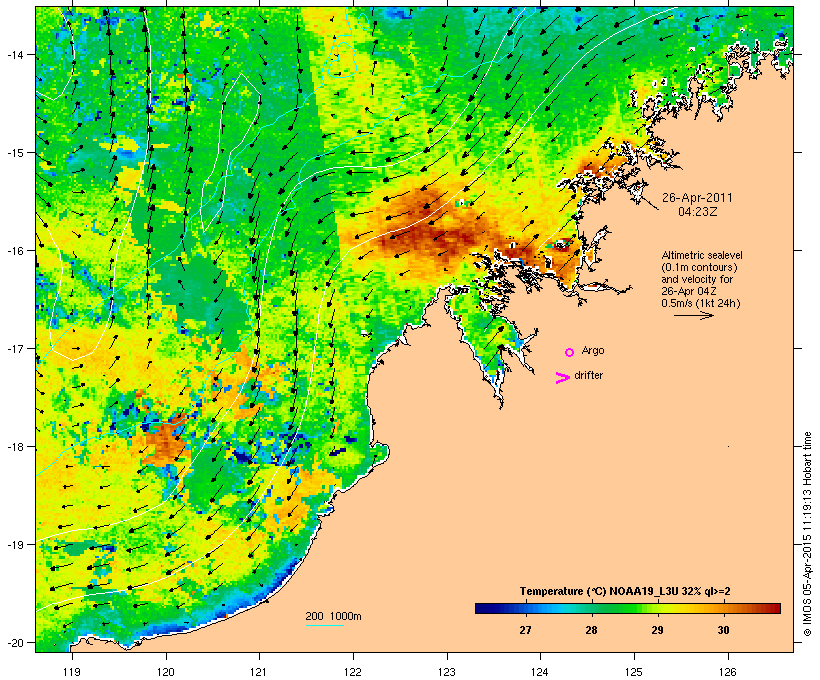Click the "26-Apr 04Z" caption line
The height and width of the screenshot is (680, 820).
[689, 291]
